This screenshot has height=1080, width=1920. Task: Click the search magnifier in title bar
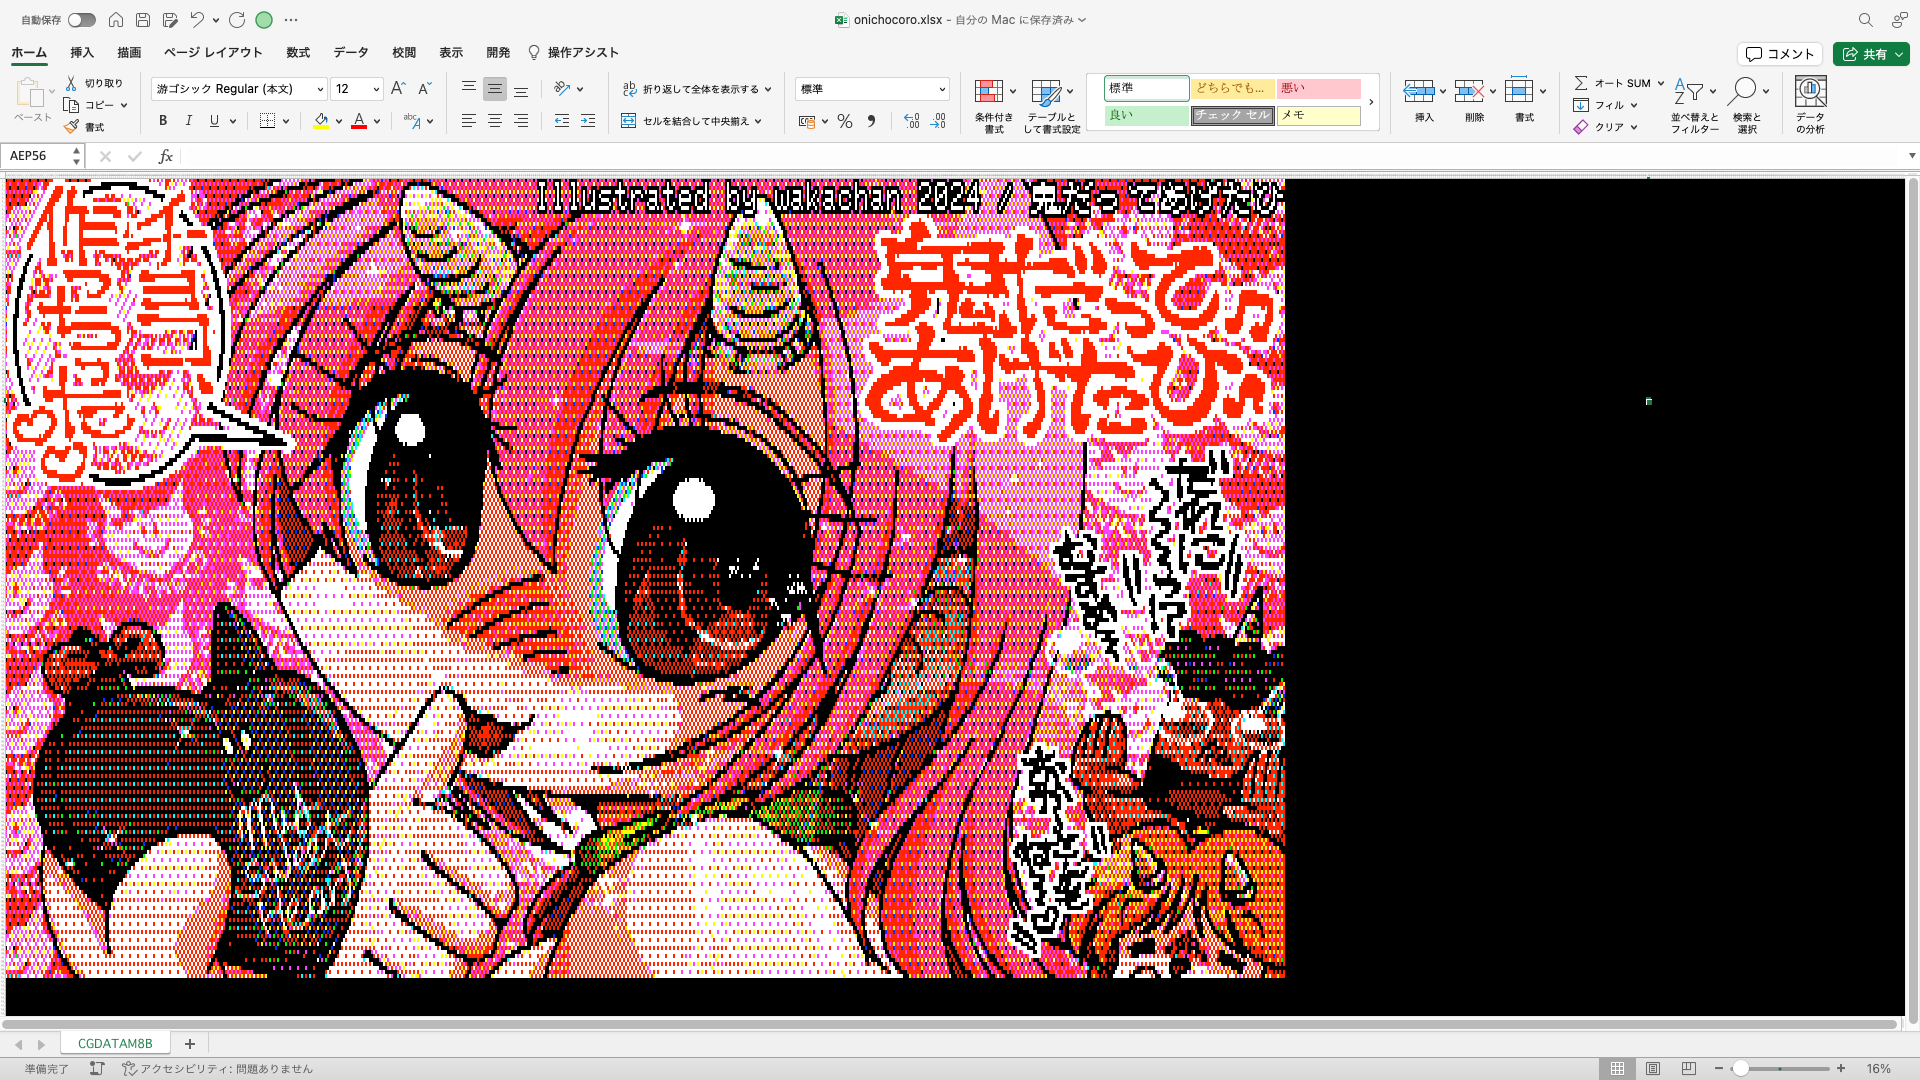(1865, 20)
